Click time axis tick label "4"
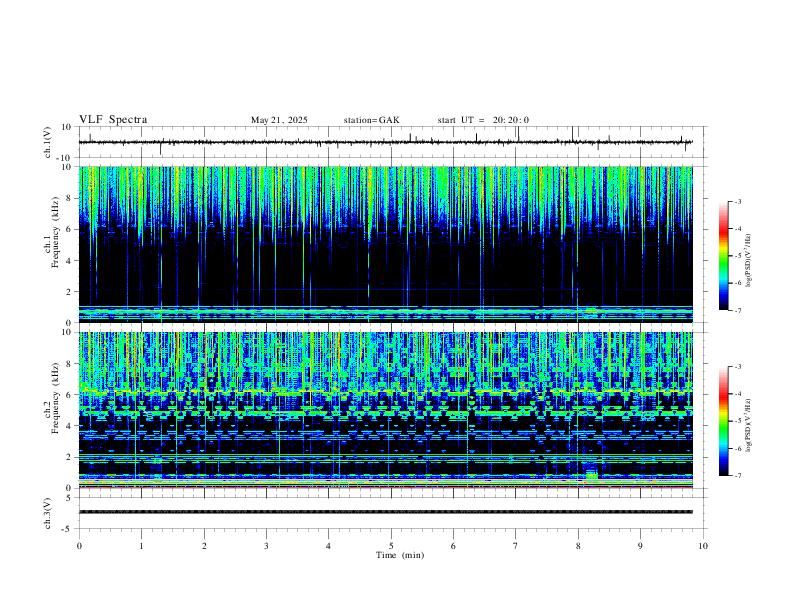Viewport: 792px width, 612px height. click(328, 546)
